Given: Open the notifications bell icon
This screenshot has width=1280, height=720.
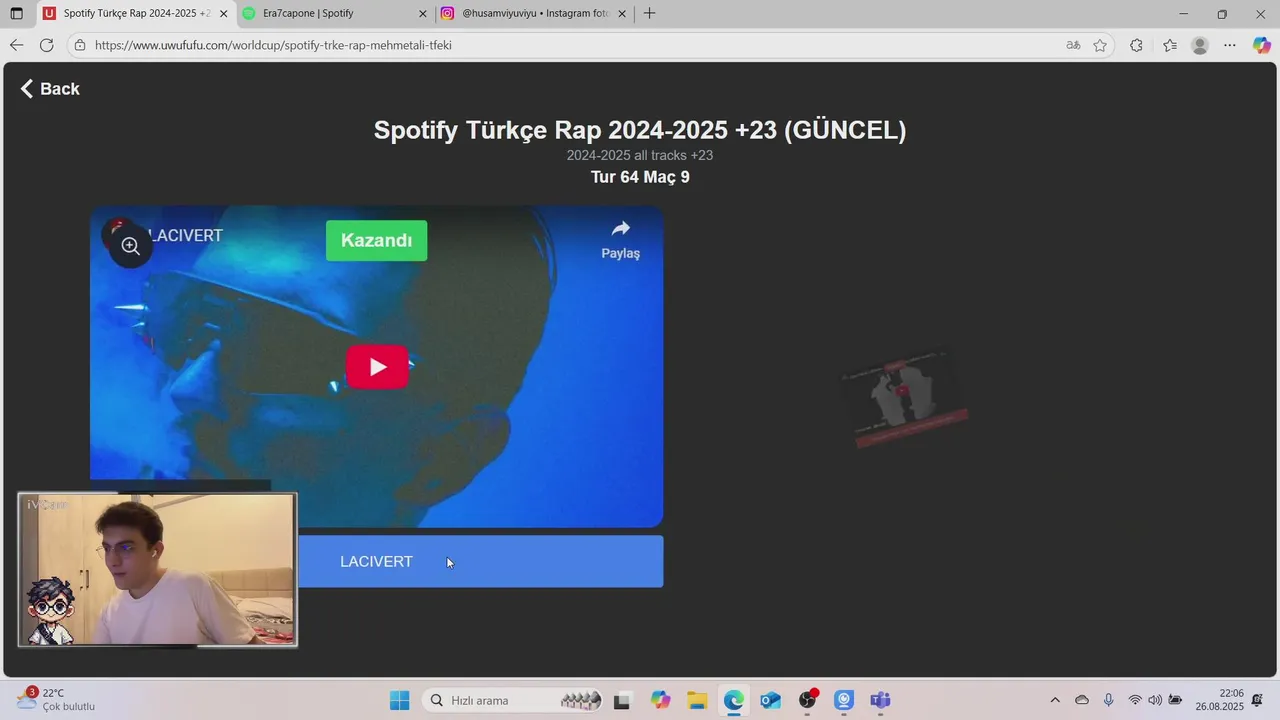Looking at the screenshot, I should click(x=1257, y=700).
